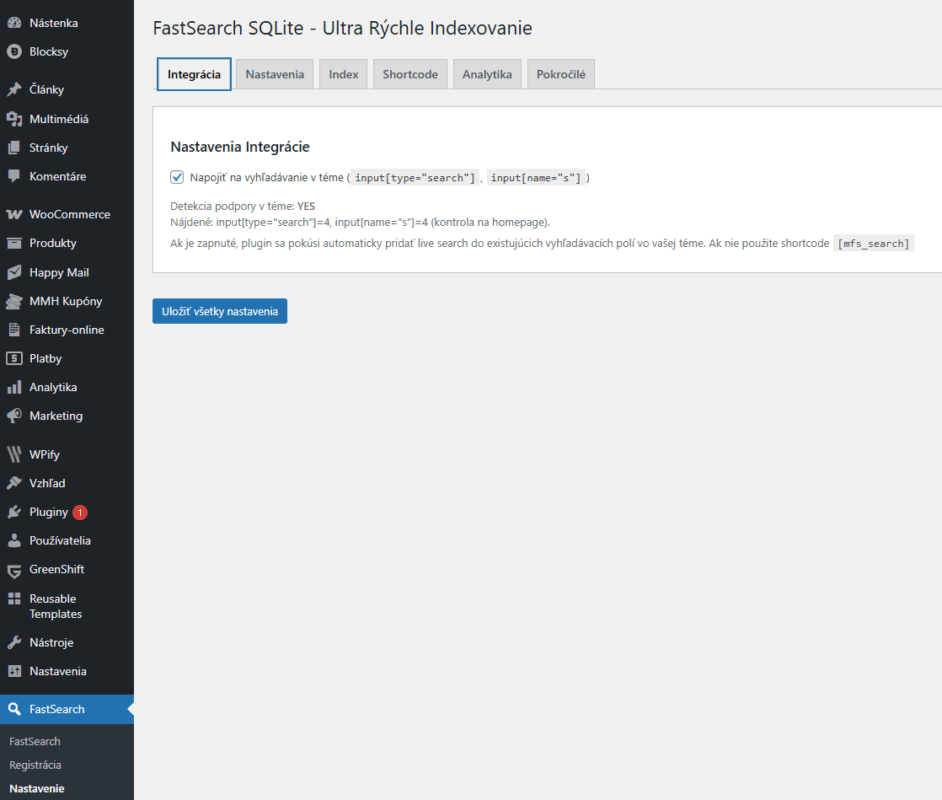Viewport: 942px width, 800px height.
Task: Switch to the Index tab
Action: (x=343, y=73)
